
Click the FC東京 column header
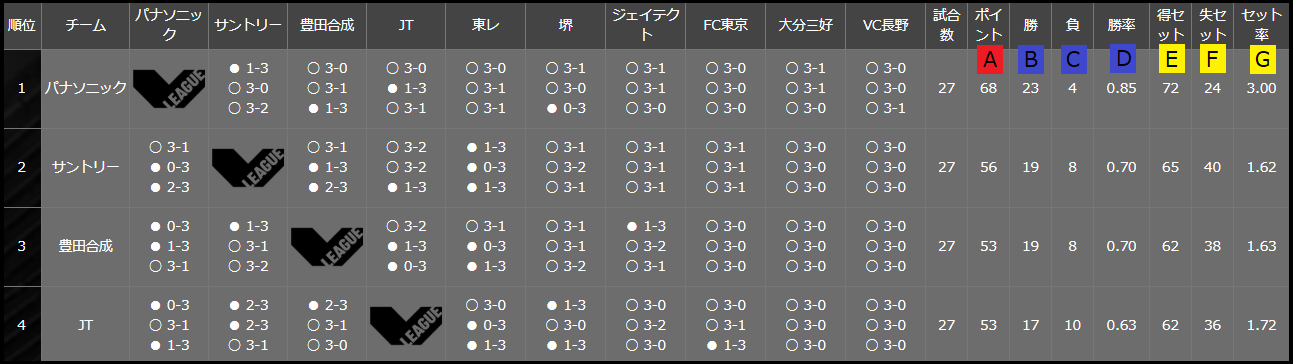(x=724, y=26)
